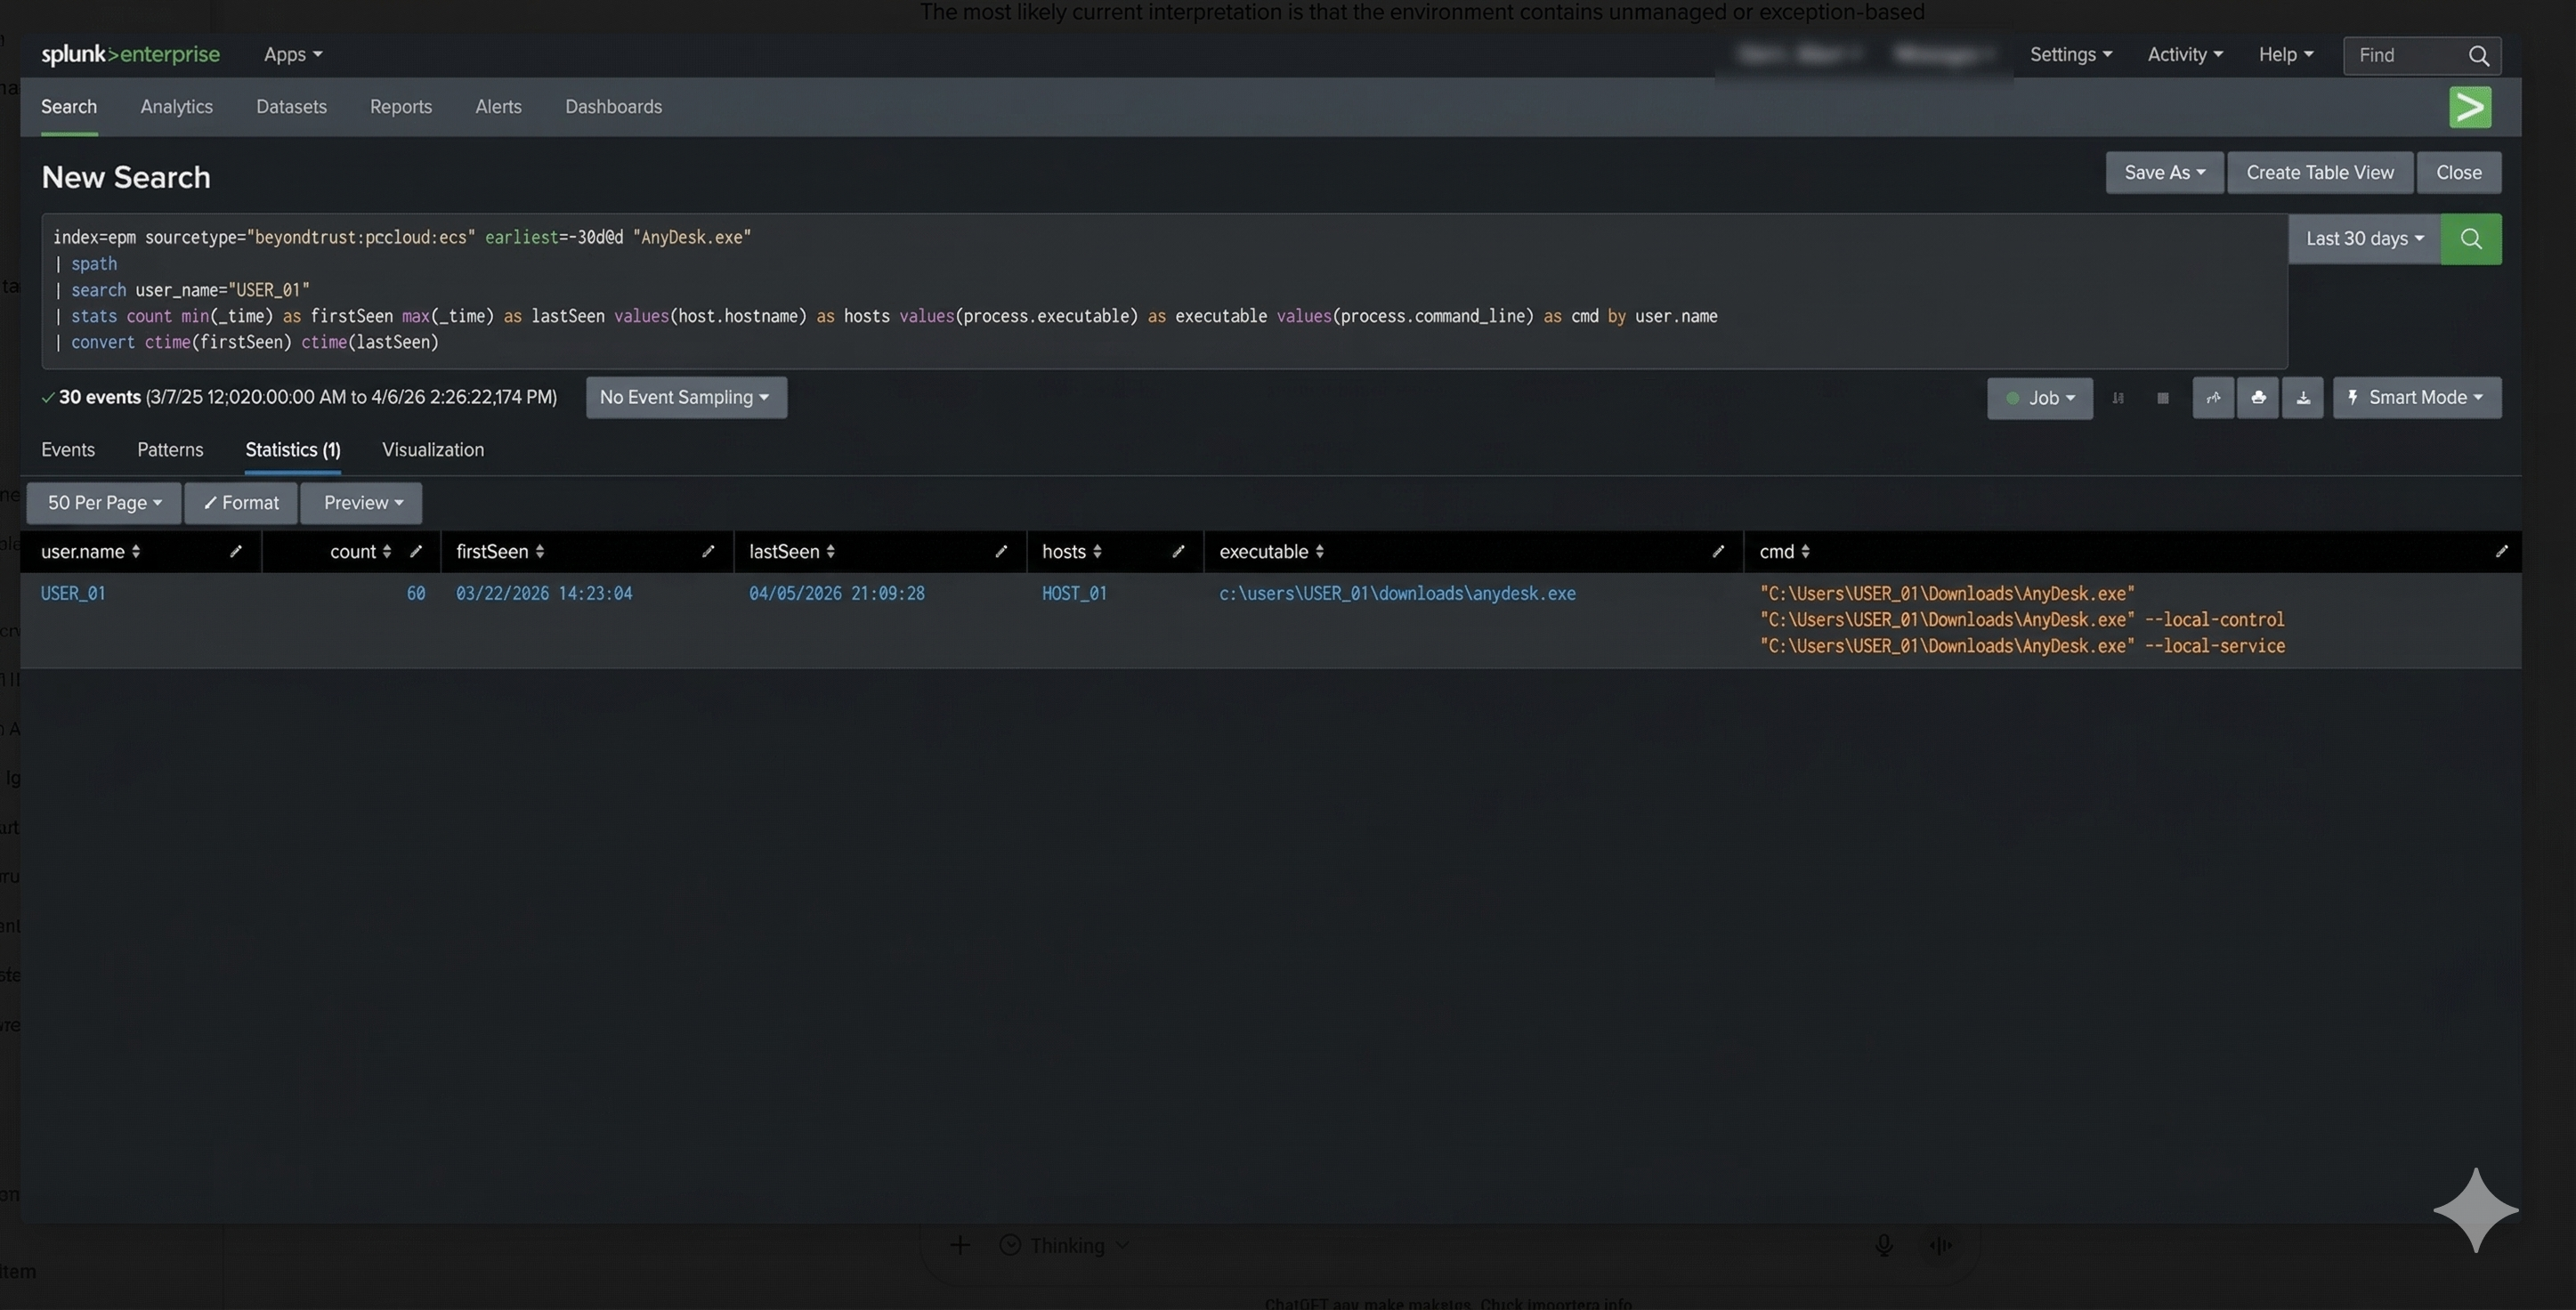Click the Find search magnifier icon
2576x1310 pixels.
(x=2479, y=56)
